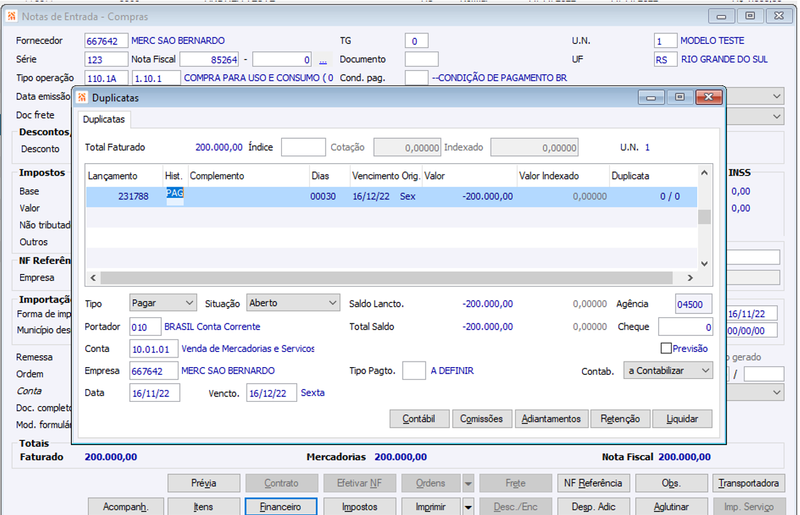800x515 pixels.
Task: Open the arrow menu beside Imprimir
Action: [468, 507]
